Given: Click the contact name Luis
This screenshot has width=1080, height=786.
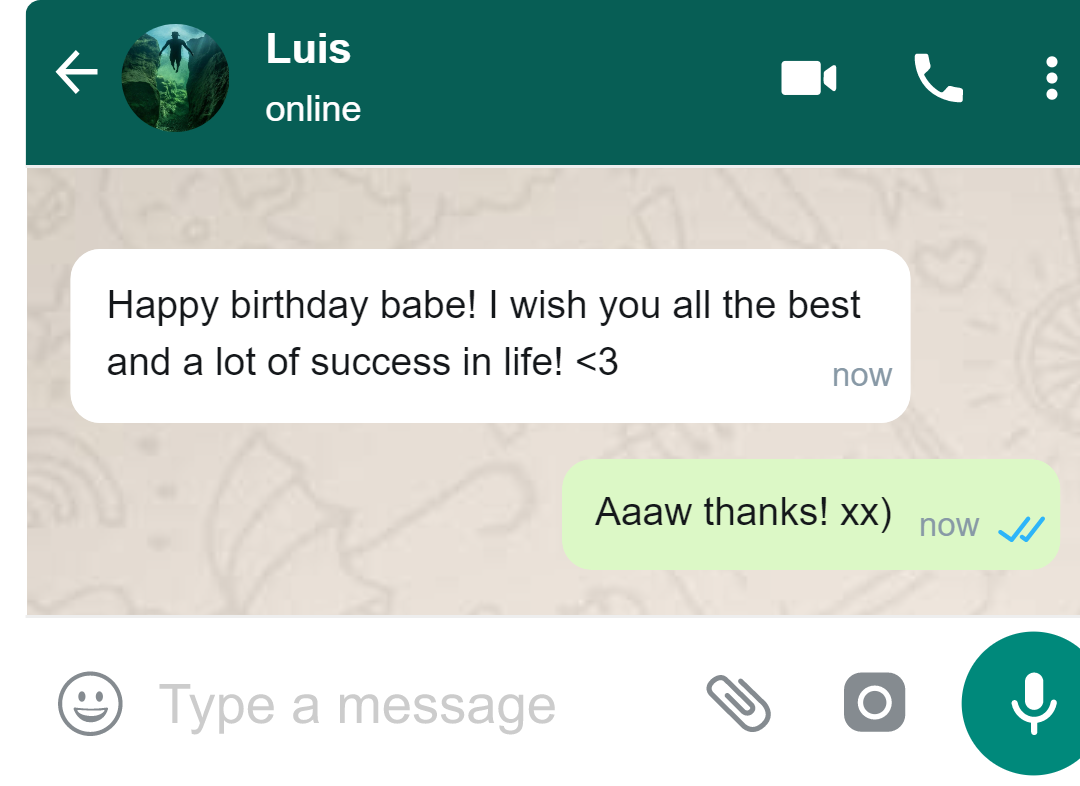Looking at the screenshot, I should (x=308, y=49).
